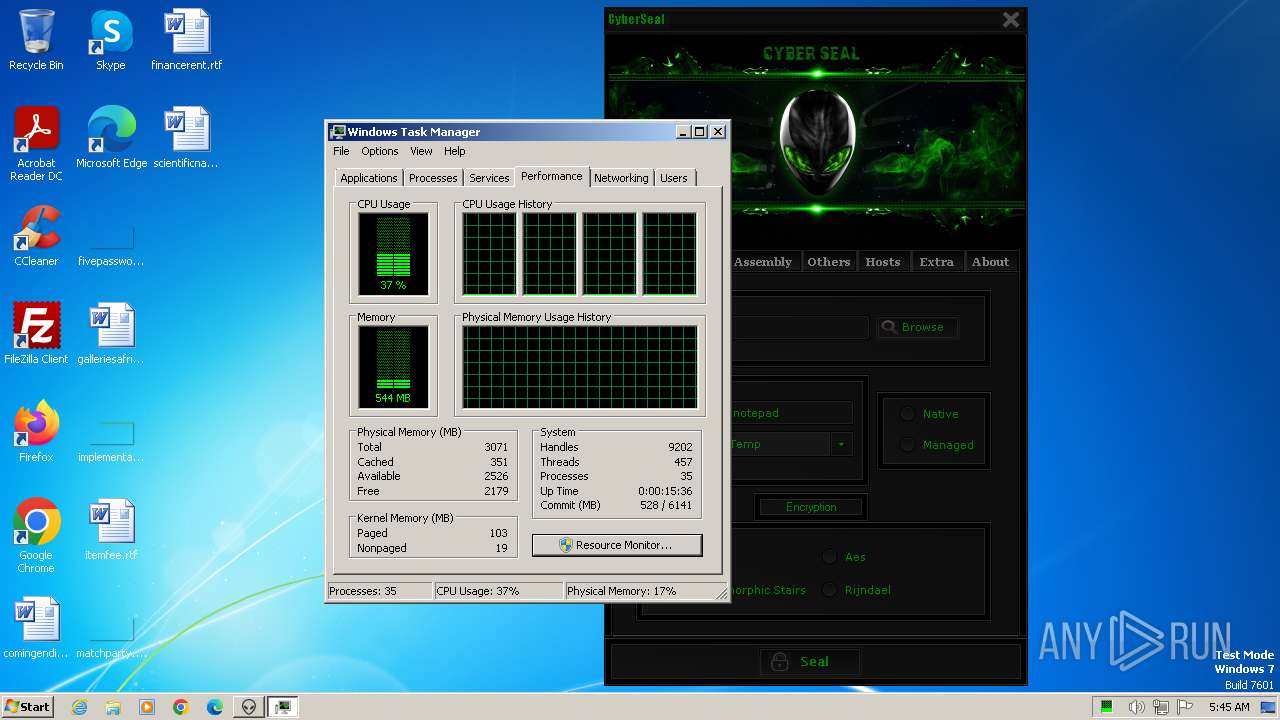Open CyberSeal Extra tab

pos(937,262)
